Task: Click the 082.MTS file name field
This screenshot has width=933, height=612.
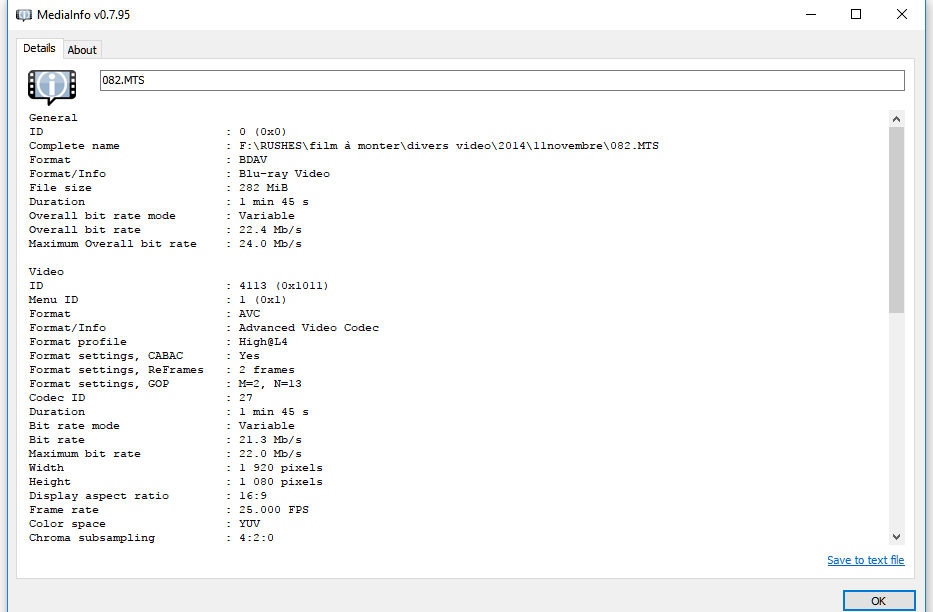Action: 502,80
